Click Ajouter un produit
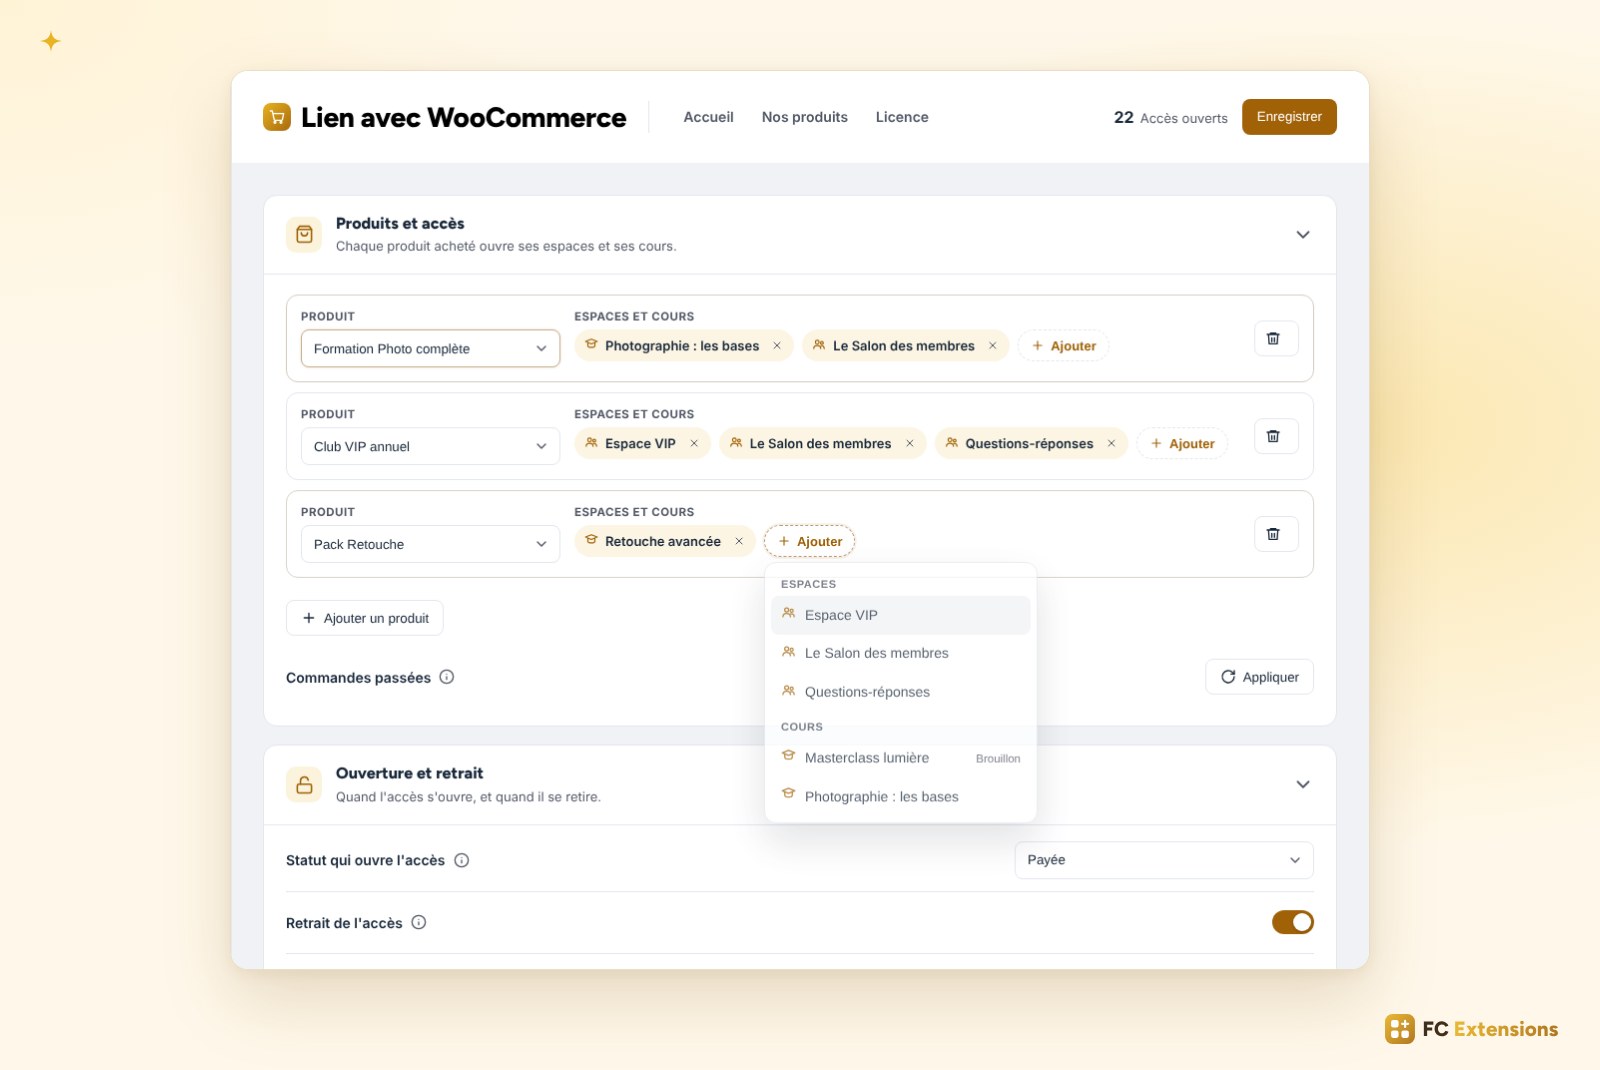The width and height of the screenshot is (1600, 1070). coord(365,619)
